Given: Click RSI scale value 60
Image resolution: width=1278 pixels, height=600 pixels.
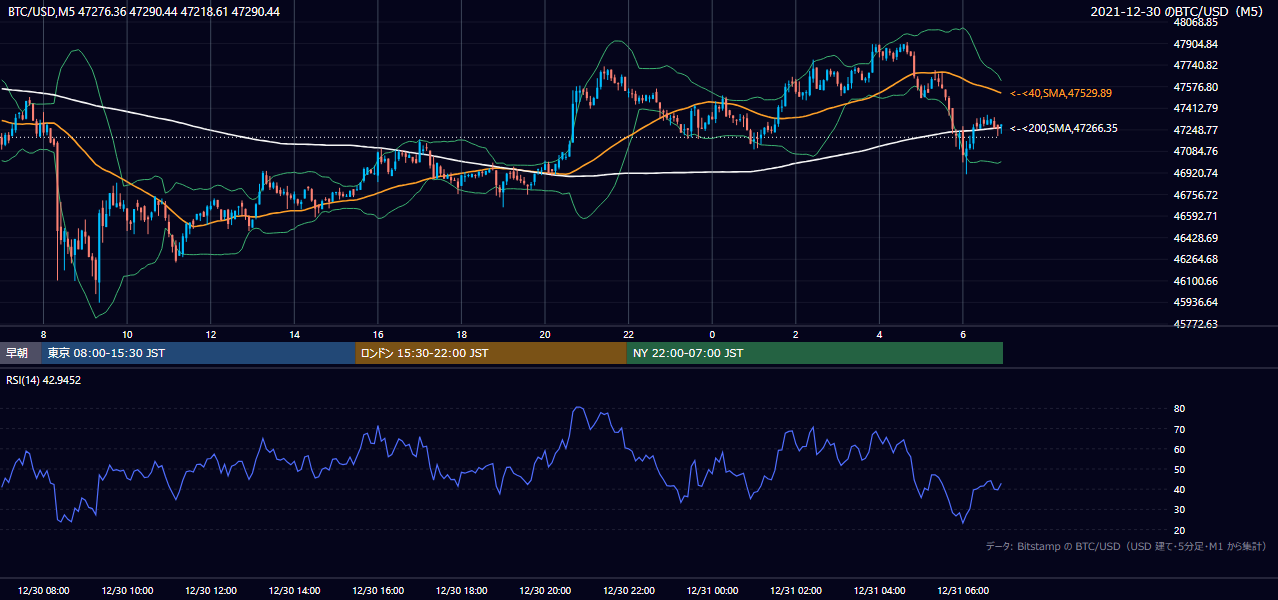Looking at the screenshot, I should coord(1180,449).
